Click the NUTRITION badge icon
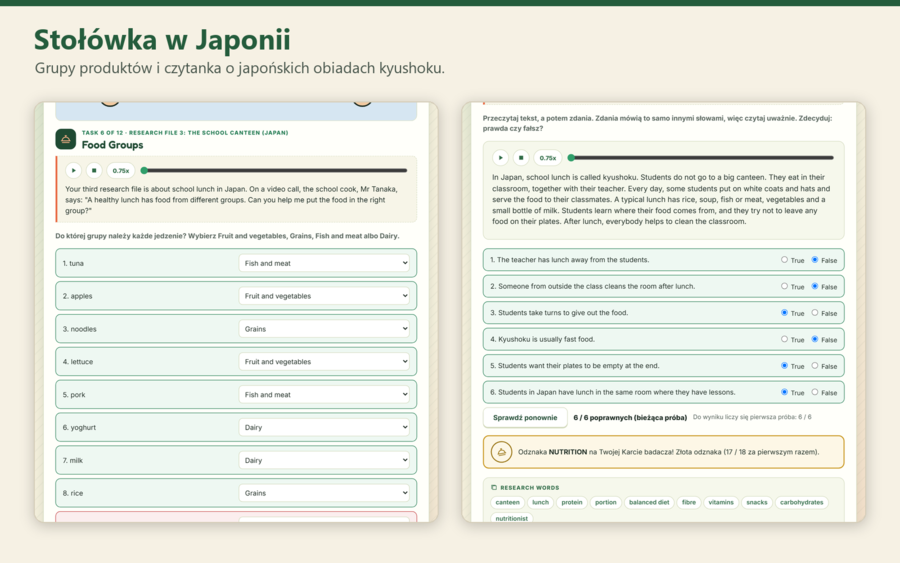This screenshot has height=563, width=900. tap(501, 452)
